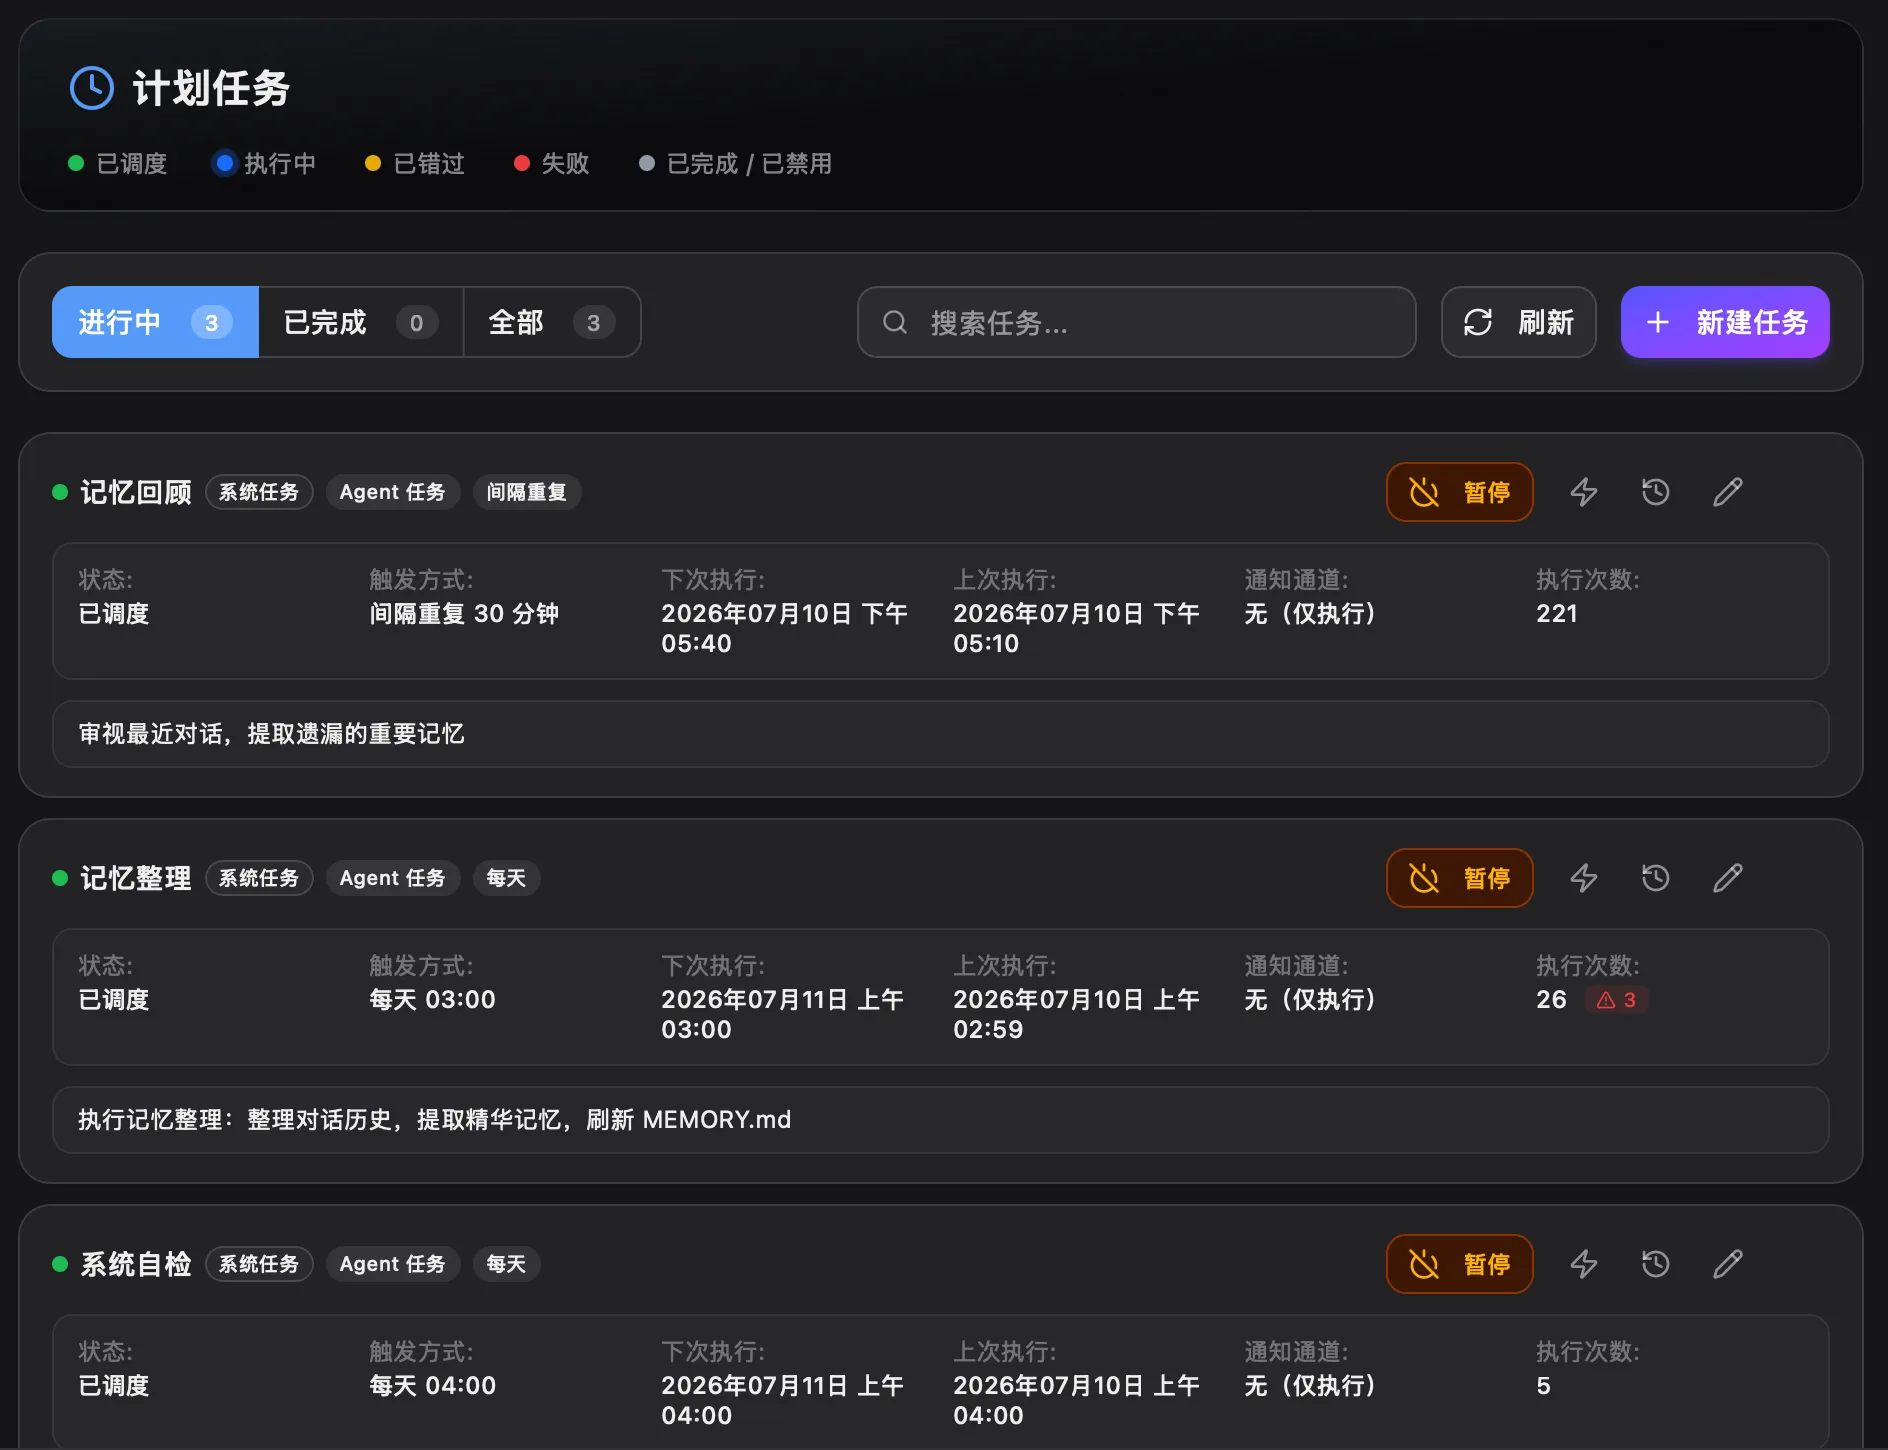The image size is (1888, 1450).
Task: Edit the 记忆整理 task
Action: tap(1728, 878)
